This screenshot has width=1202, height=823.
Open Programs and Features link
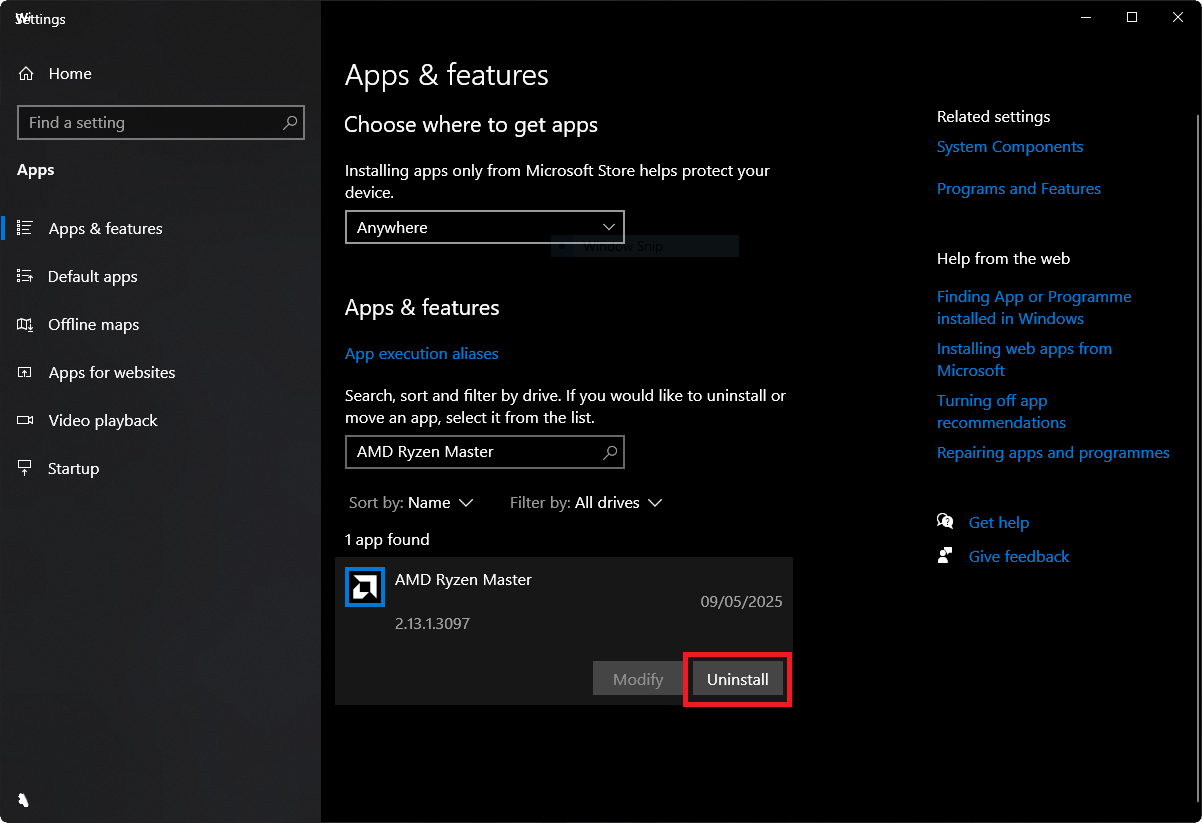tap(1018, 189)
